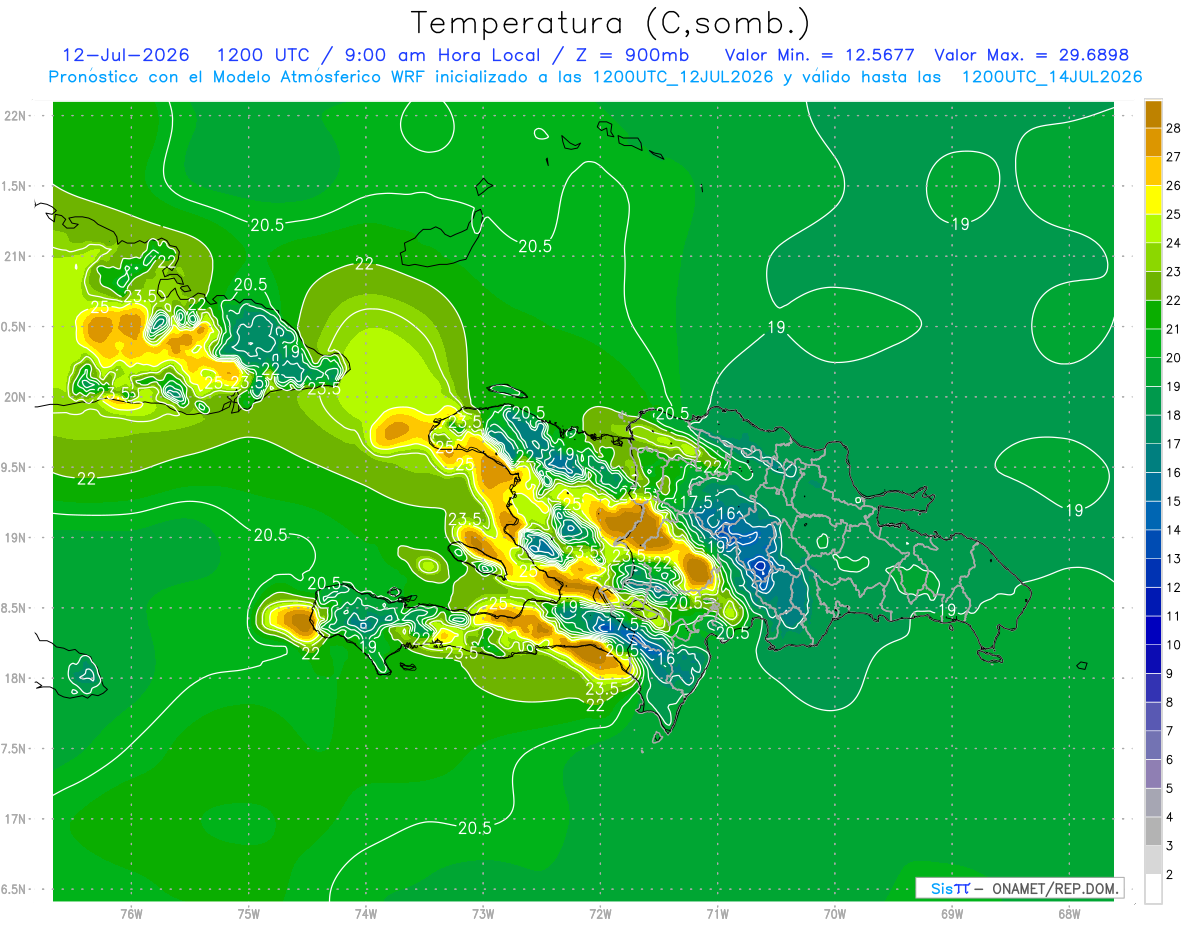1200x927 pixels.
Task: Click the '72W' longitude axis label
Action: click(600, 913)
